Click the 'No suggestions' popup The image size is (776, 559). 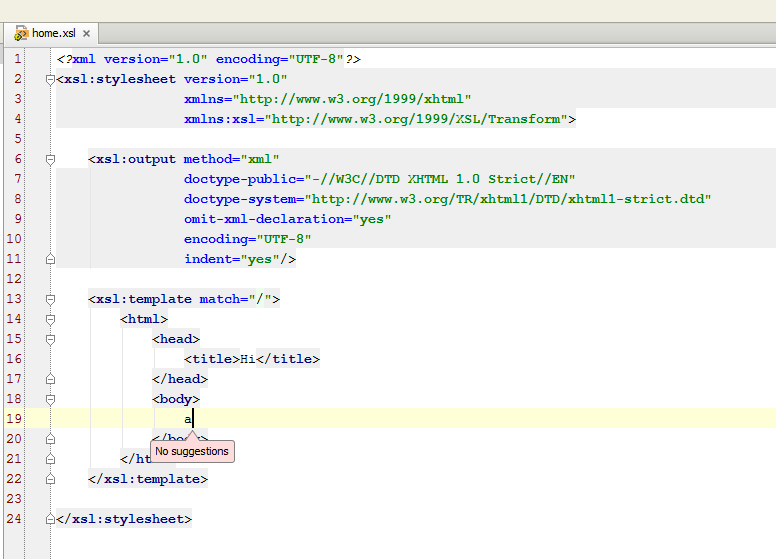click(x=192, y=451)
